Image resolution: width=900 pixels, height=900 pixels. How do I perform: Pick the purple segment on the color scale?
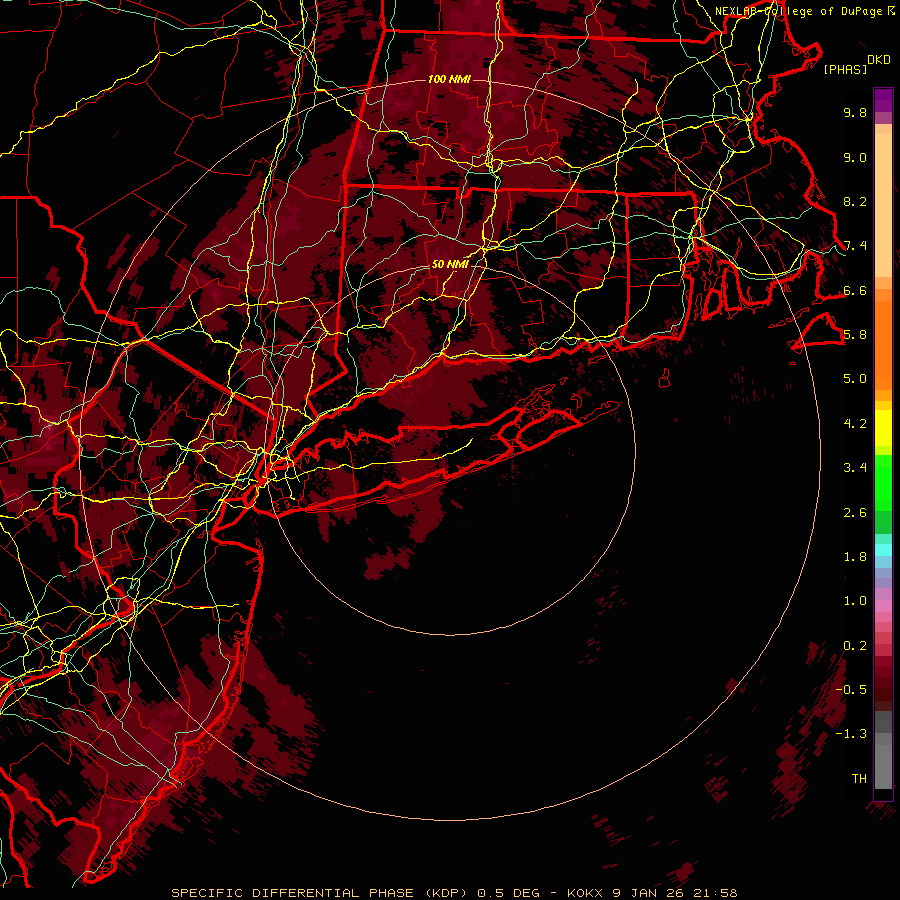883,100
